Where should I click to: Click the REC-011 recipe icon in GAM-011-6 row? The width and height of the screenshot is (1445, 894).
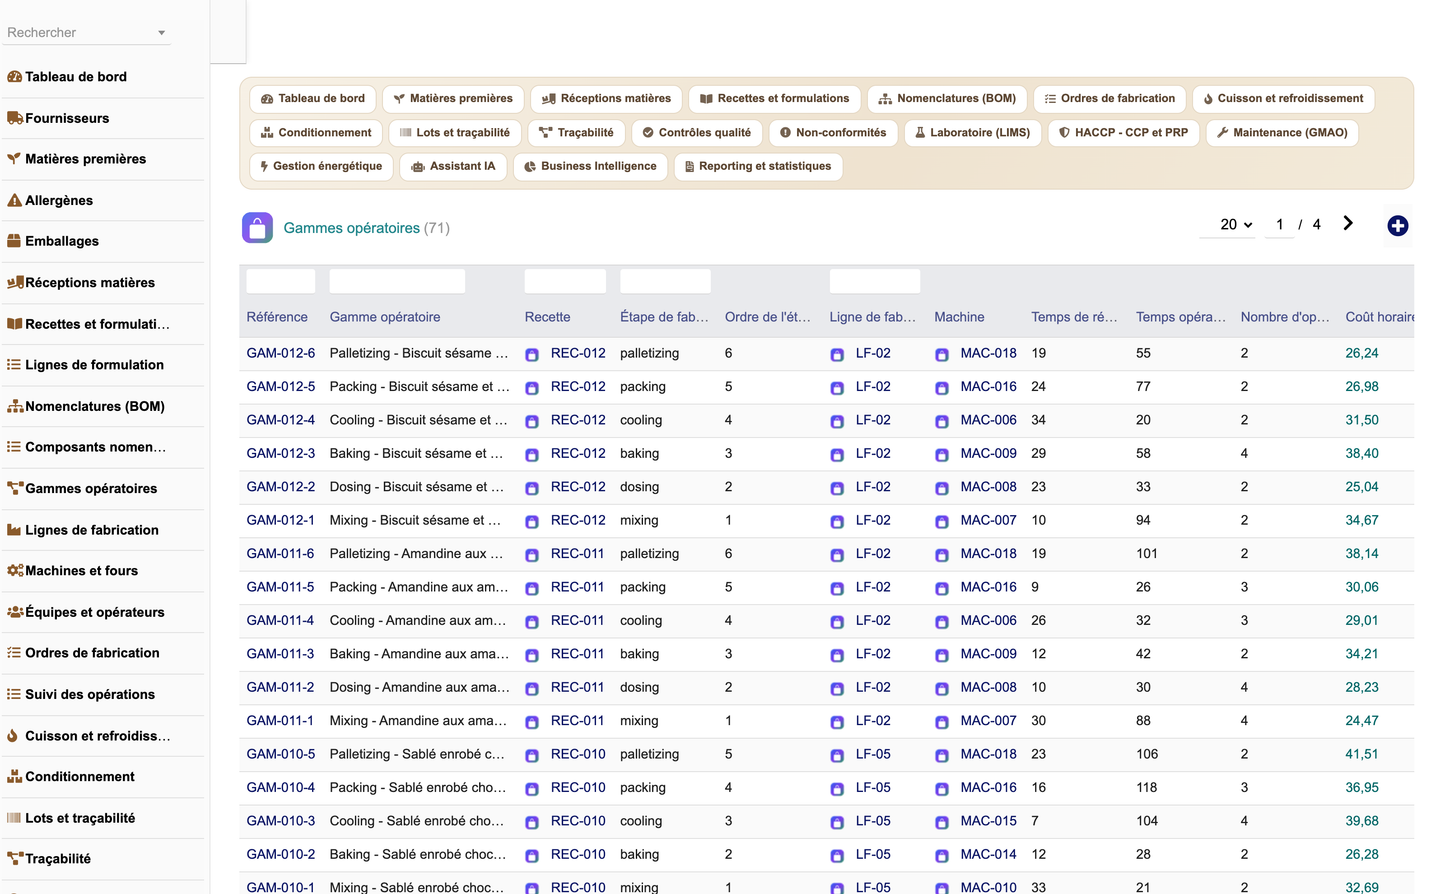pos(532,555)
